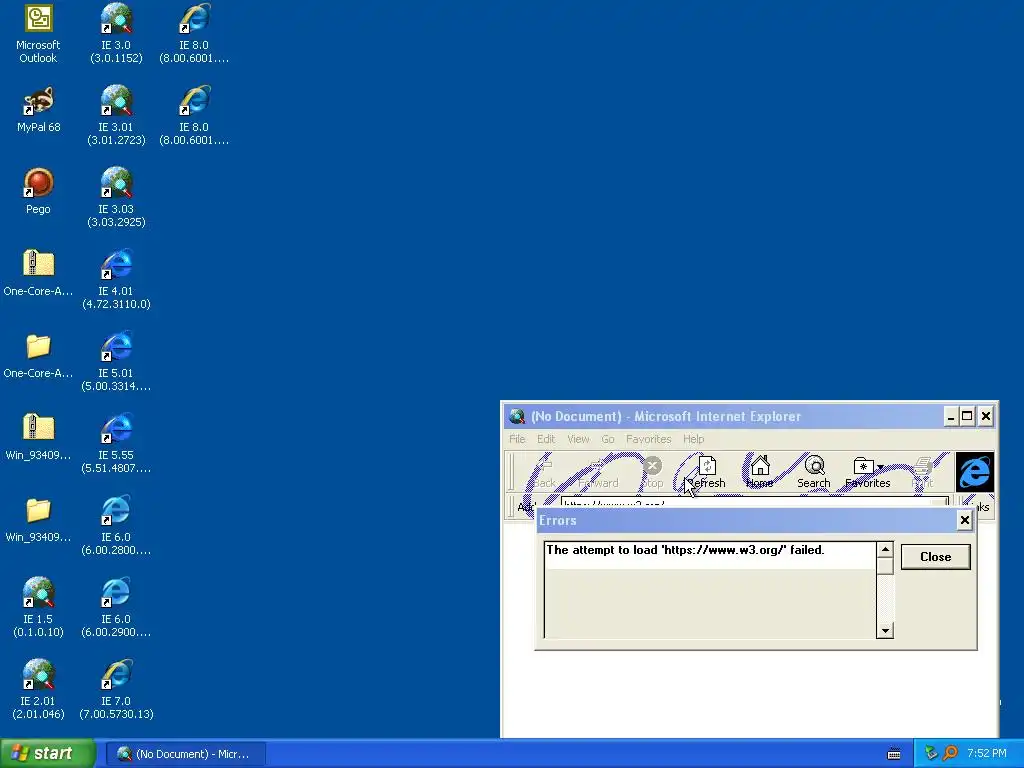Viewport: 1024px width, 768px height.
Task: Open IE 5.55 (5.51.4807) shortcut
Action: tap(116, 444)
